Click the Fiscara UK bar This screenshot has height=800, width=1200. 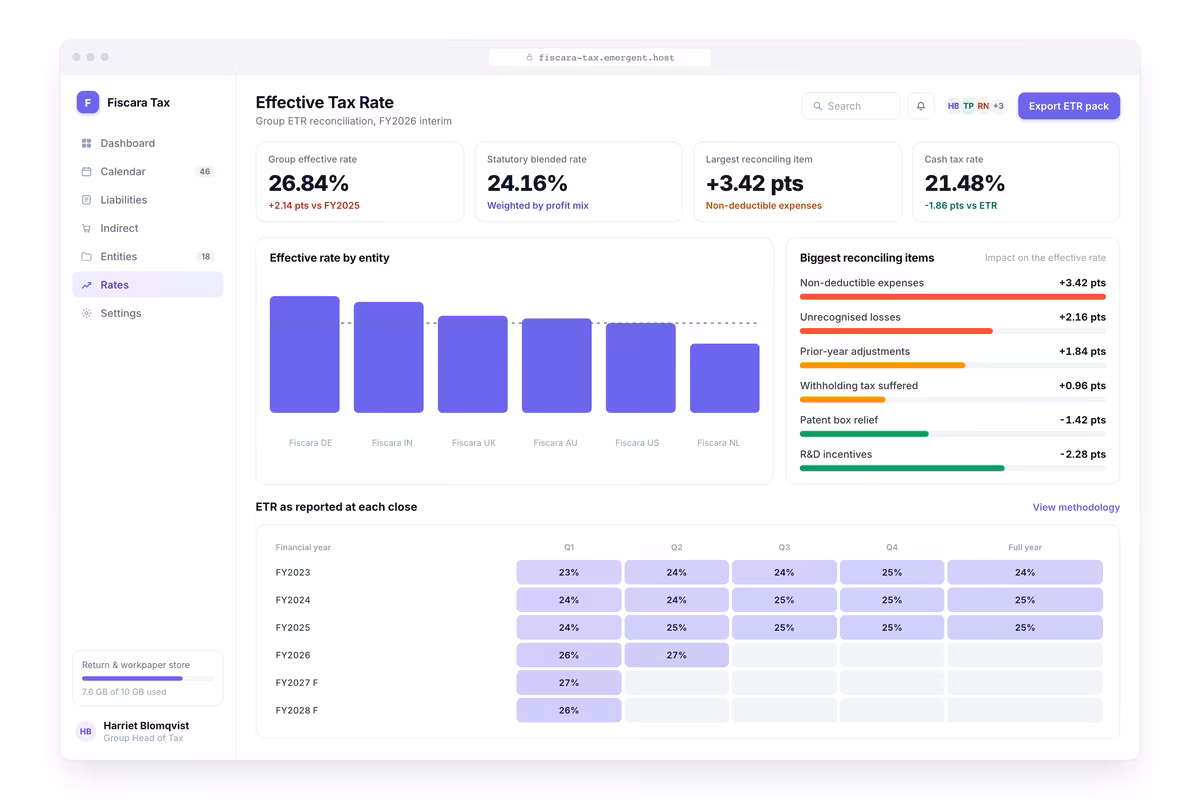473,364
